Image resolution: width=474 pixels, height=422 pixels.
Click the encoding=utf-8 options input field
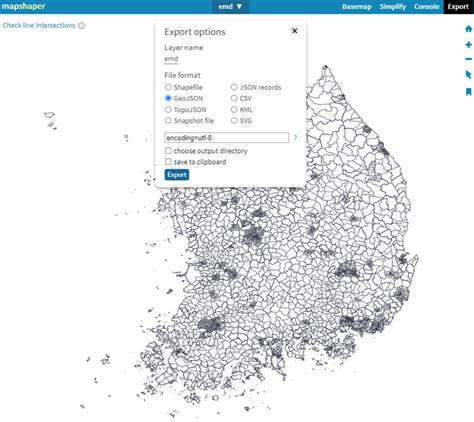[226, 138]
